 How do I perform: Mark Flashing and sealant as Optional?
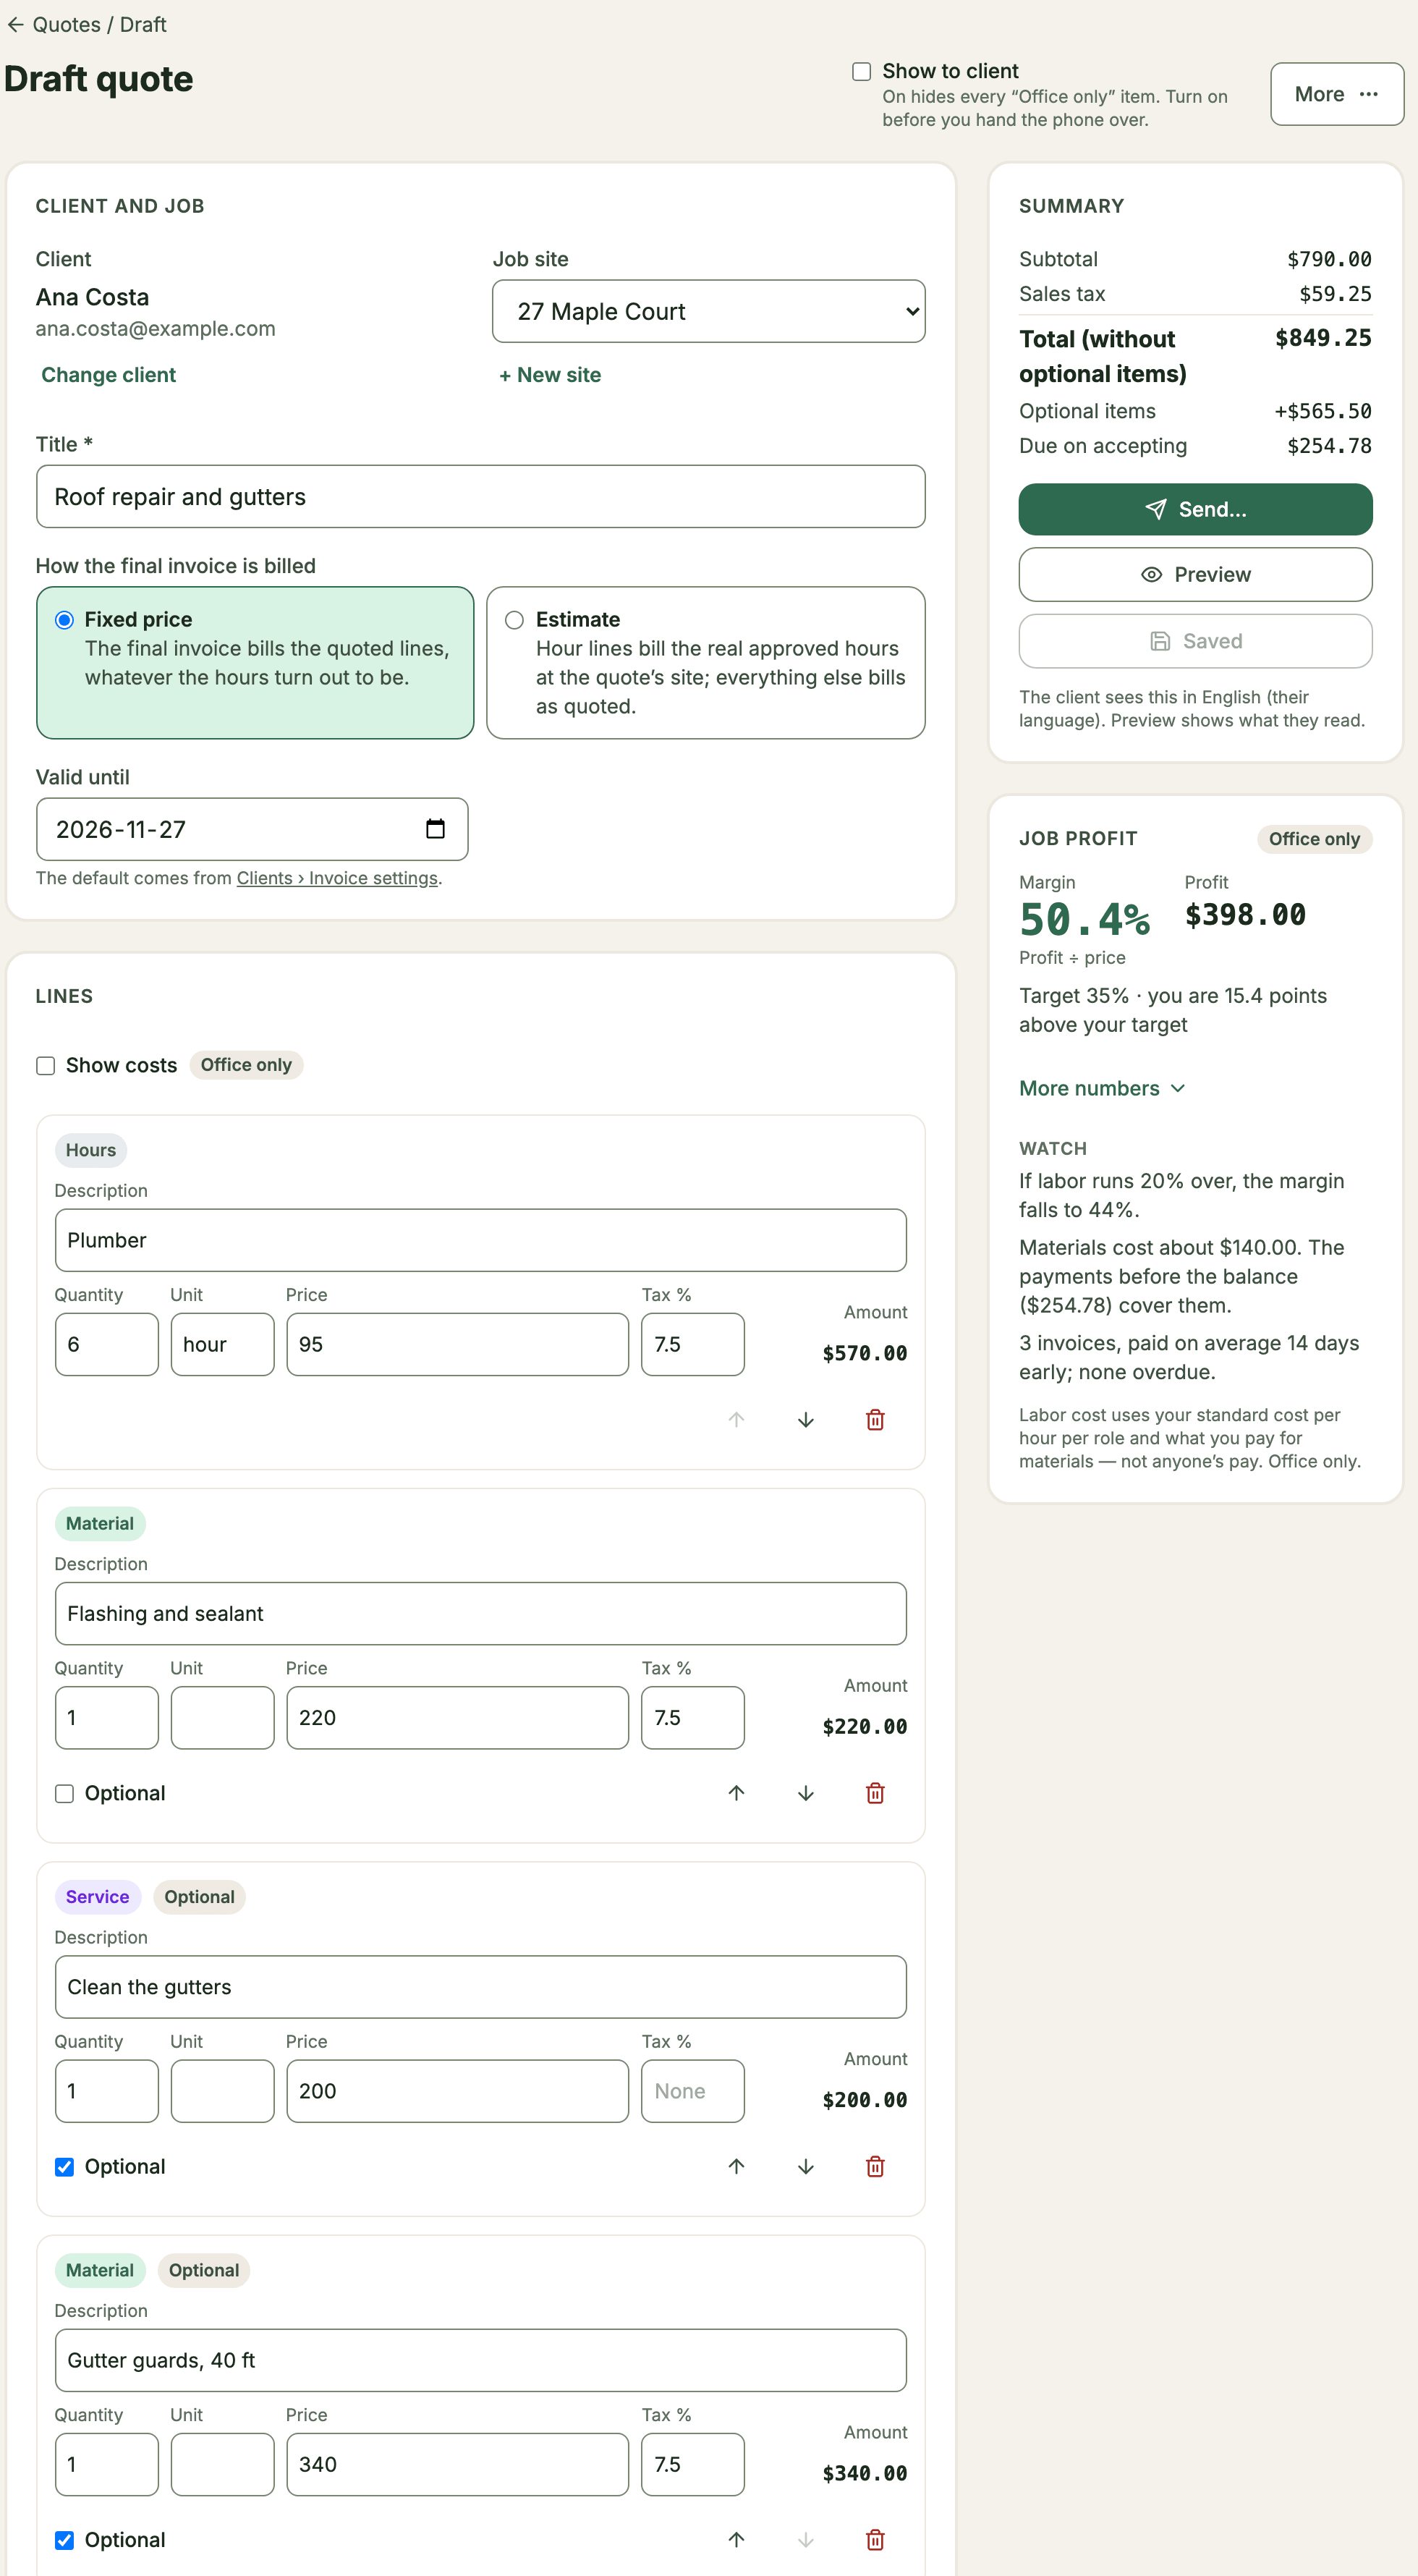(64, 1793)
